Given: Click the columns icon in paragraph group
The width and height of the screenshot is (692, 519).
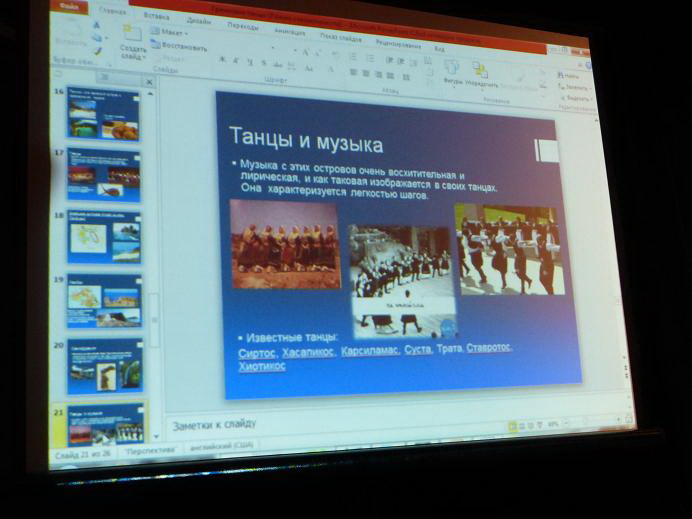Looking at the screenshot, I should (x=406, y=78).
